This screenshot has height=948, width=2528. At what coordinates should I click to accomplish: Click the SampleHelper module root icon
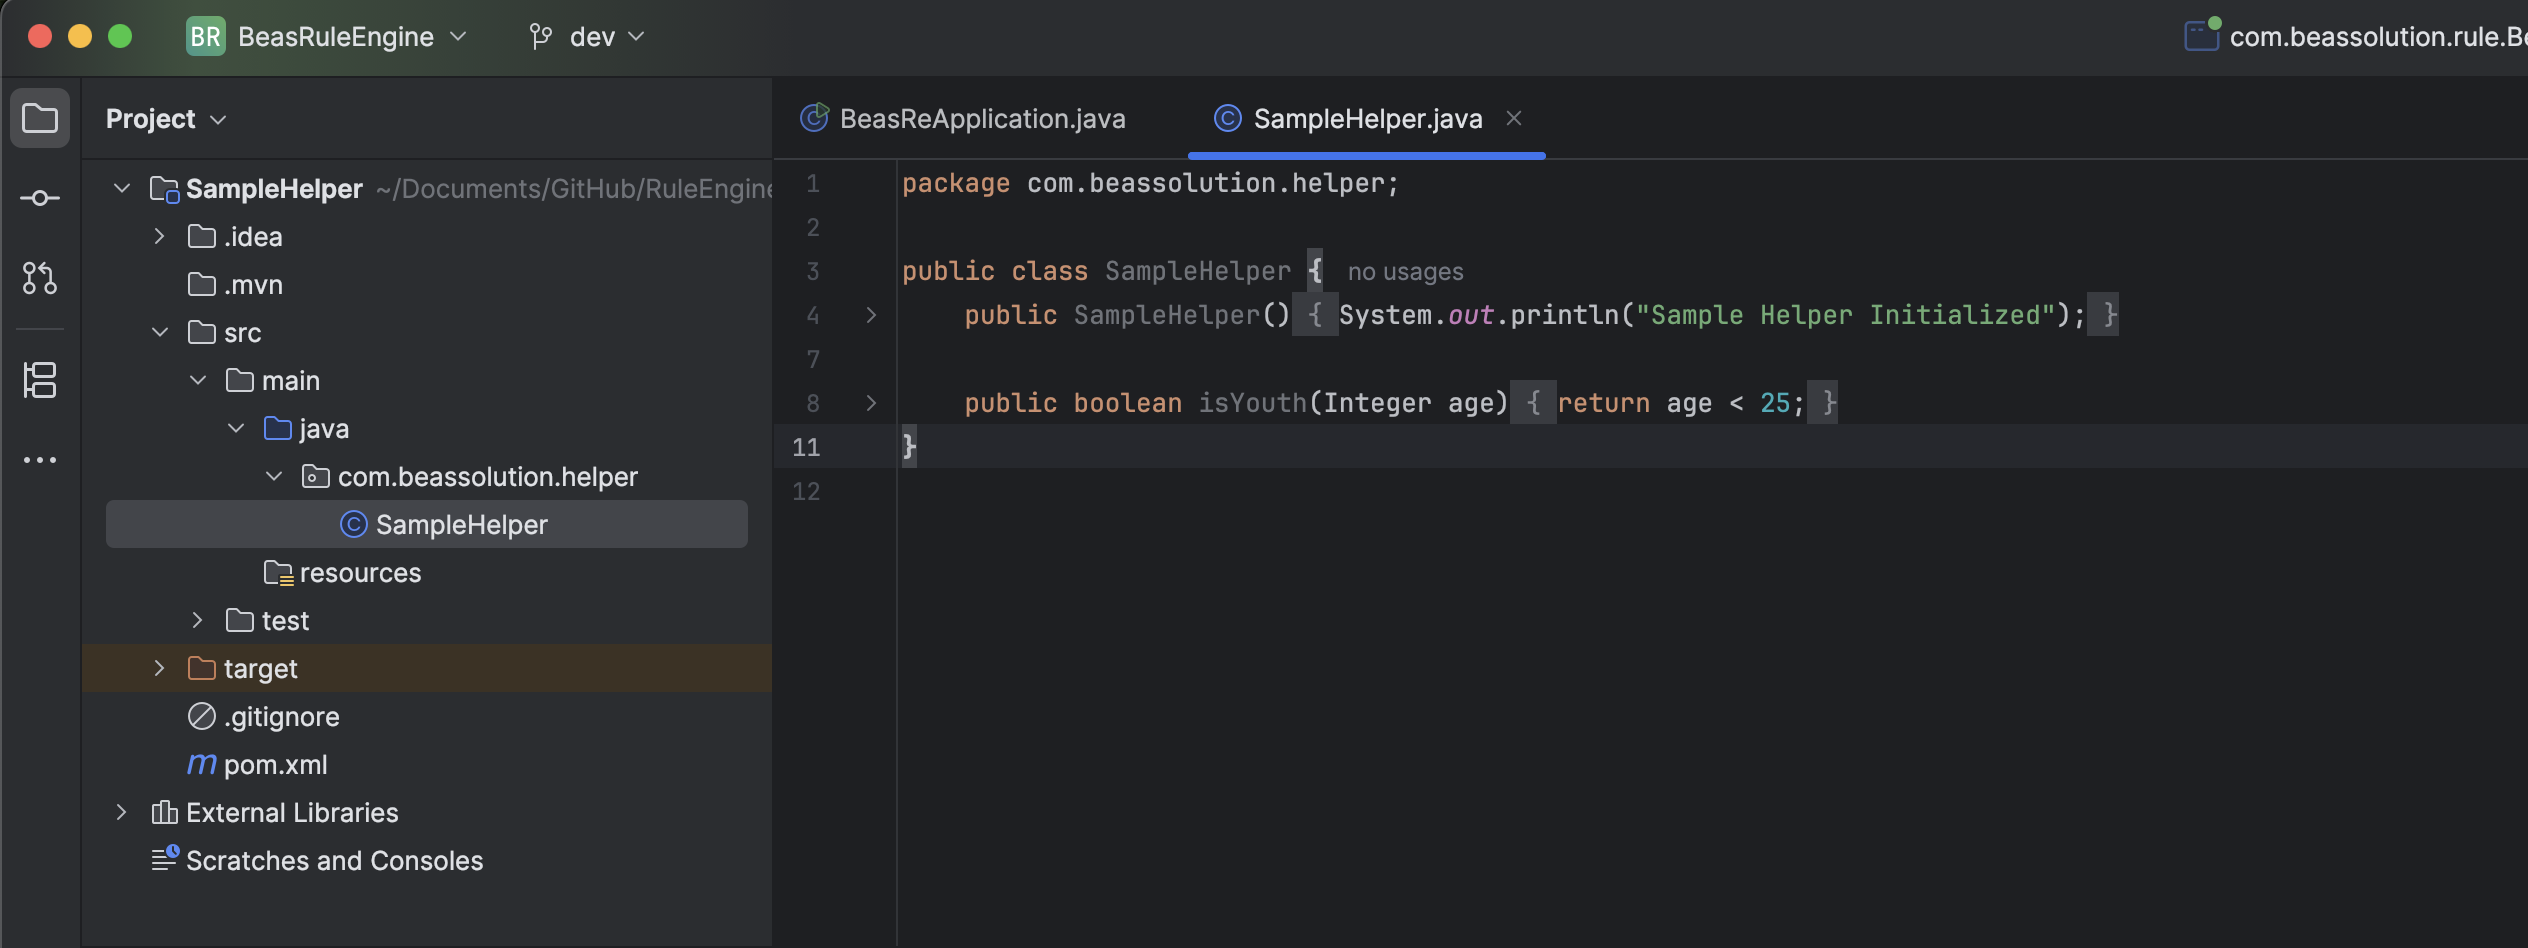click(164, 189)
